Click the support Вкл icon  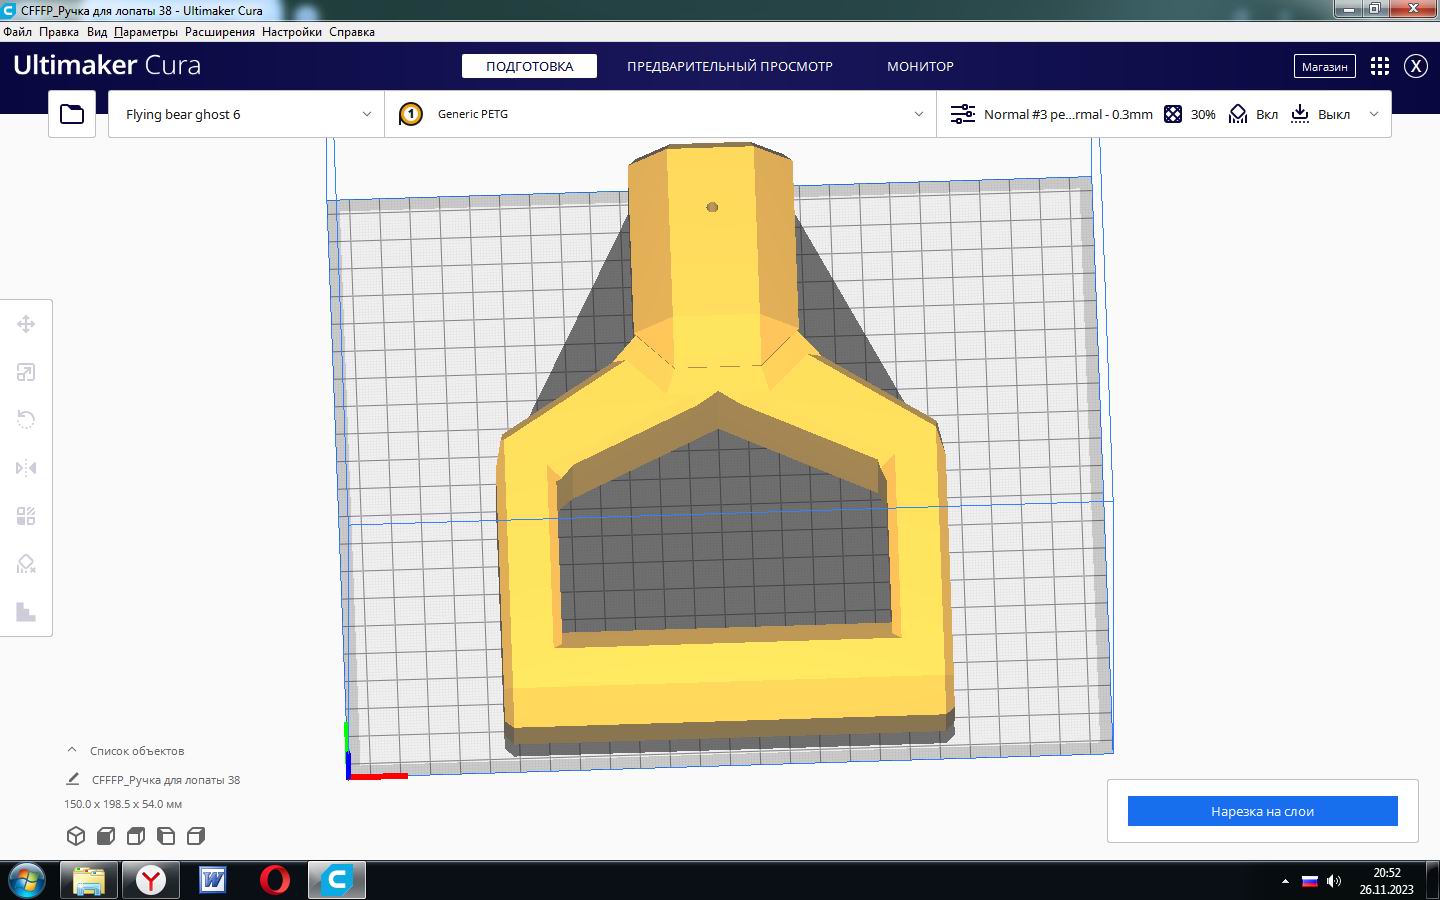[x=1238, y=114]
